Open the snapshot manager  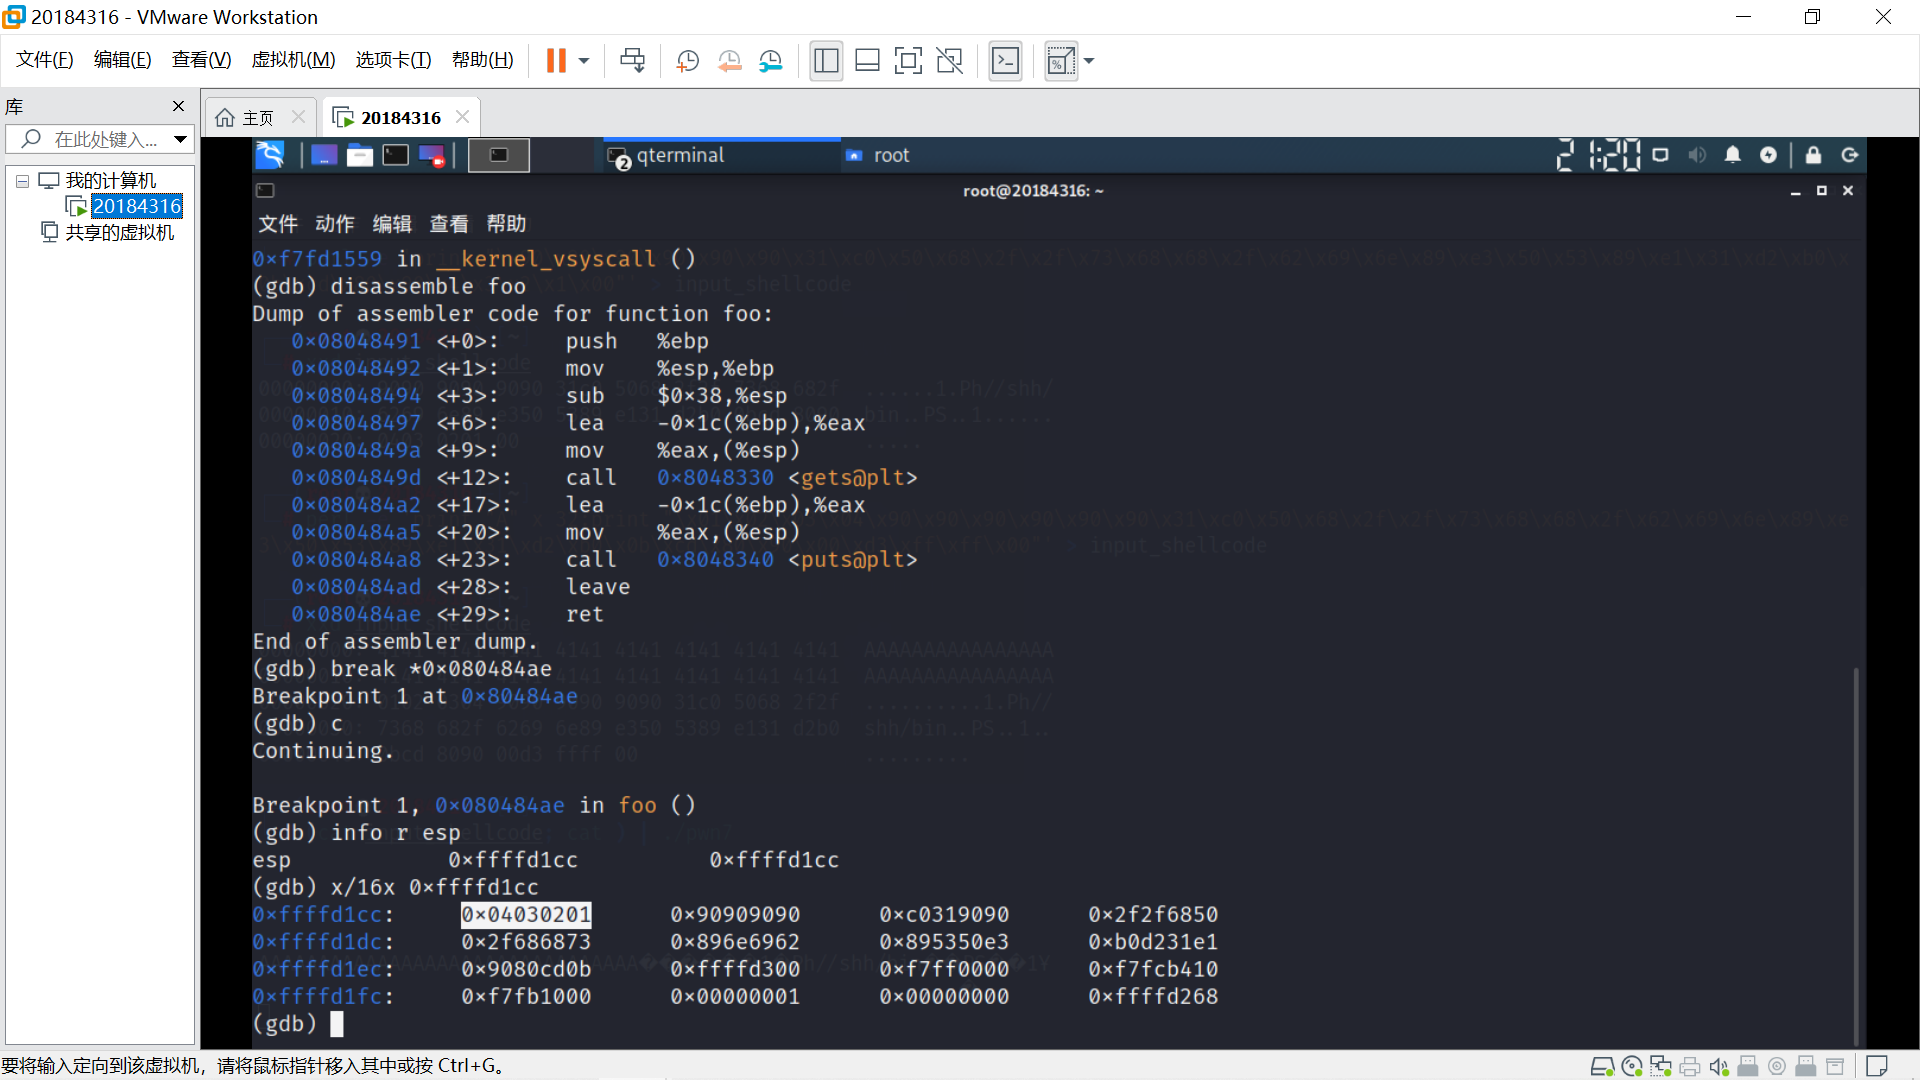771,61
